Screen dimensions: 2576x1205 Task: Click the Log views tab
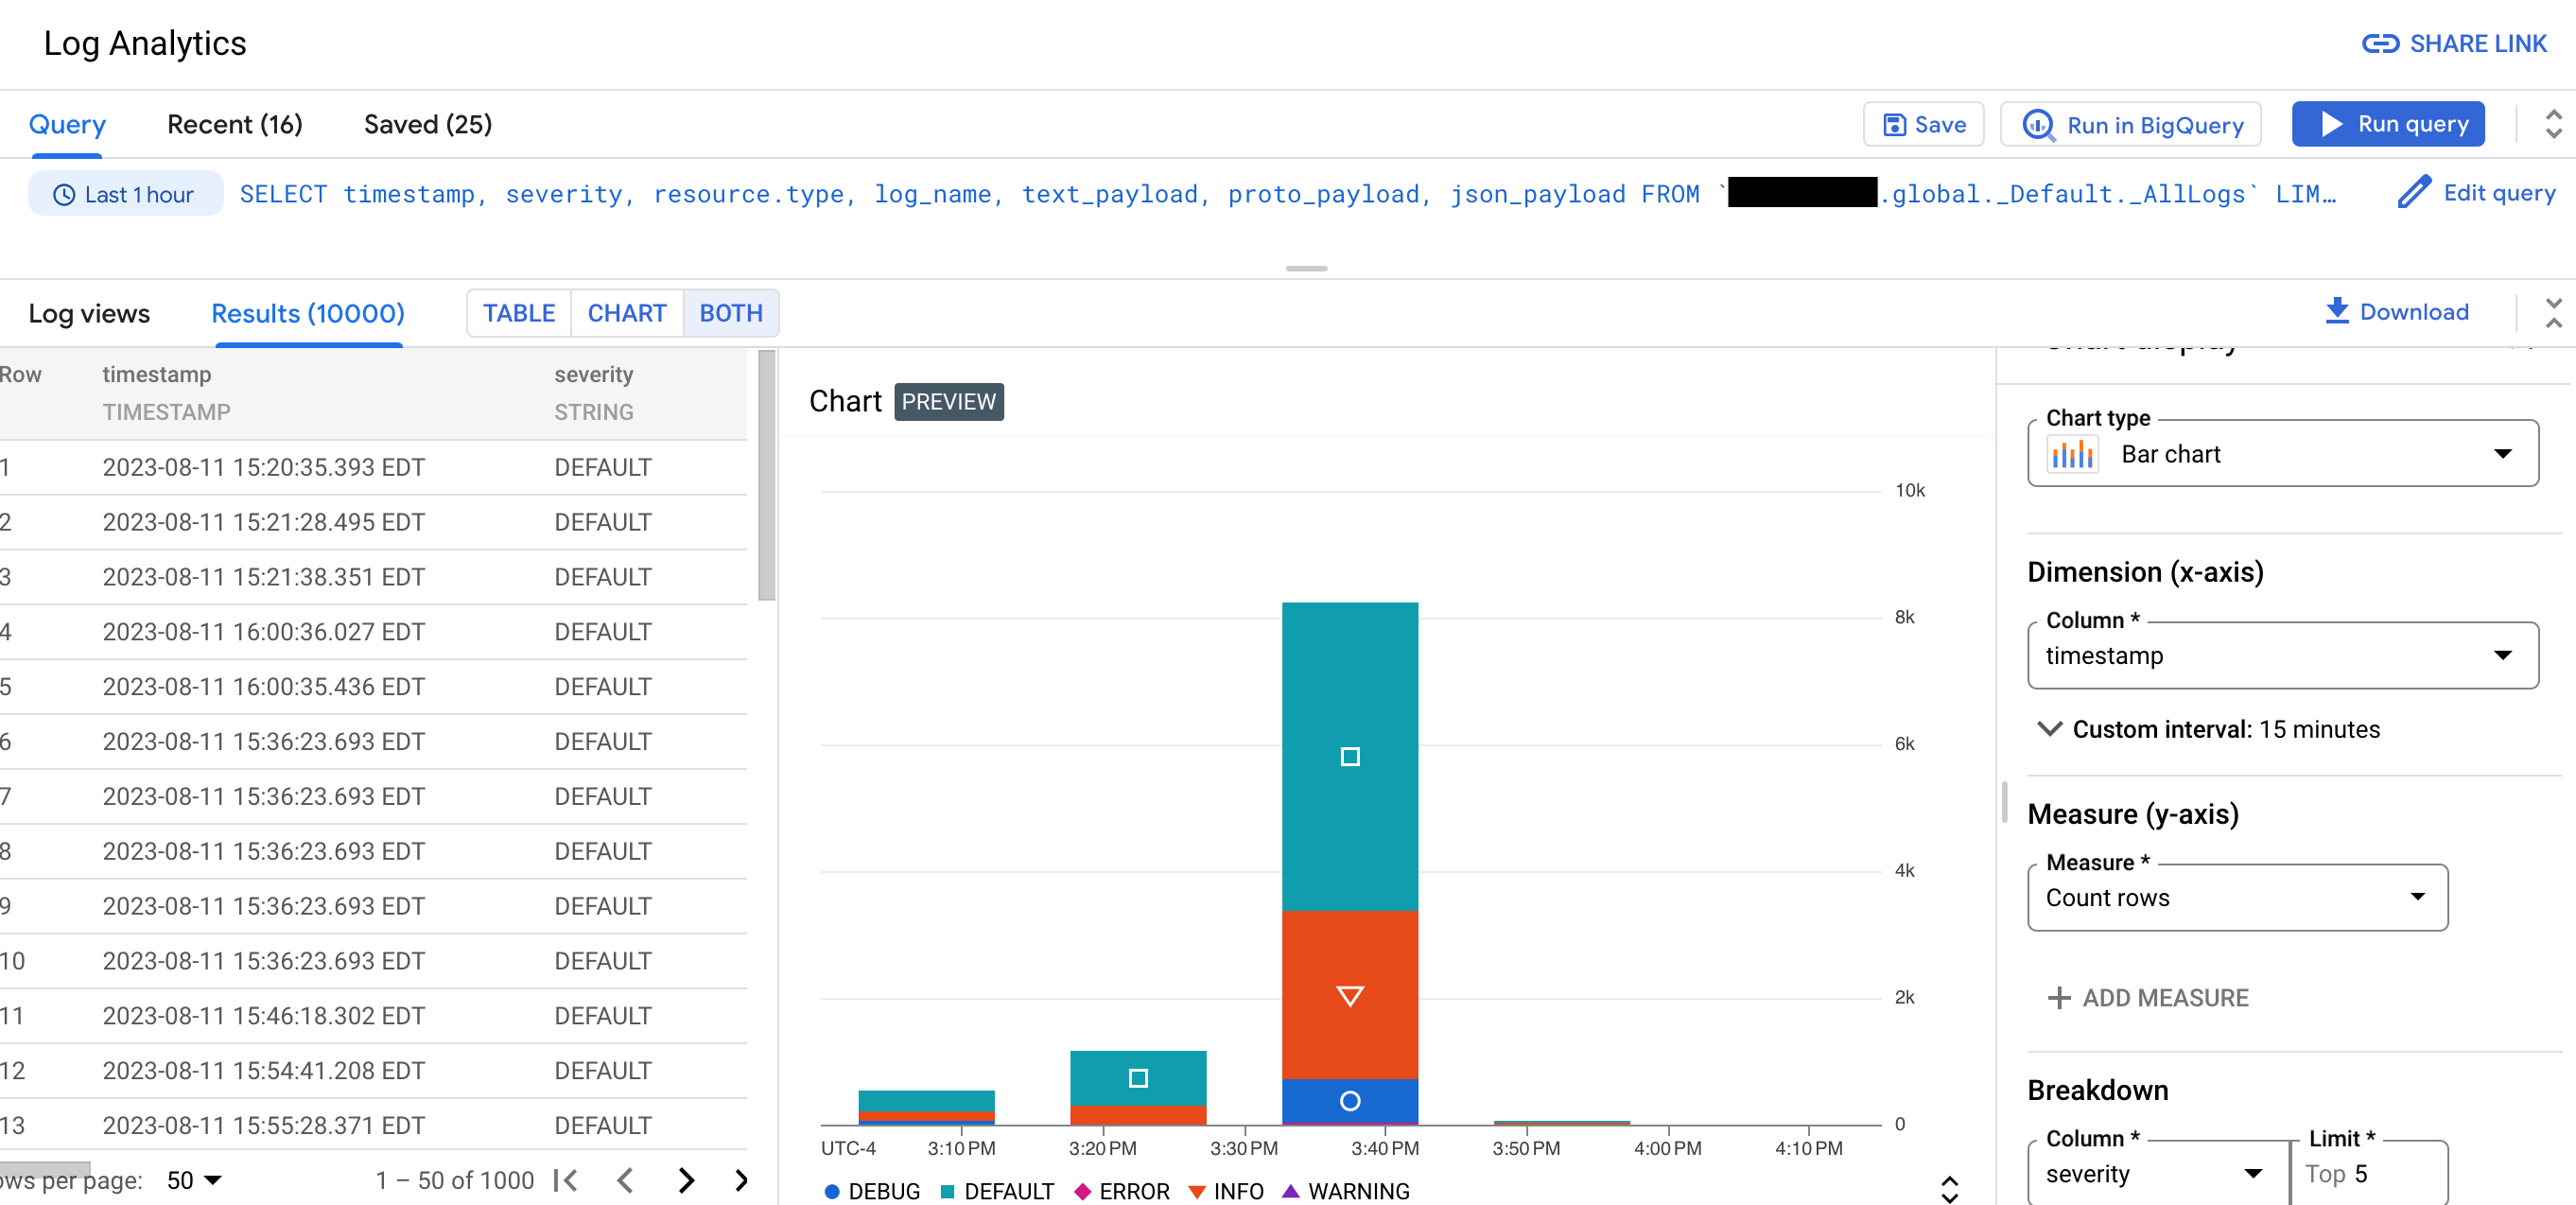click(x=91, y=312)
